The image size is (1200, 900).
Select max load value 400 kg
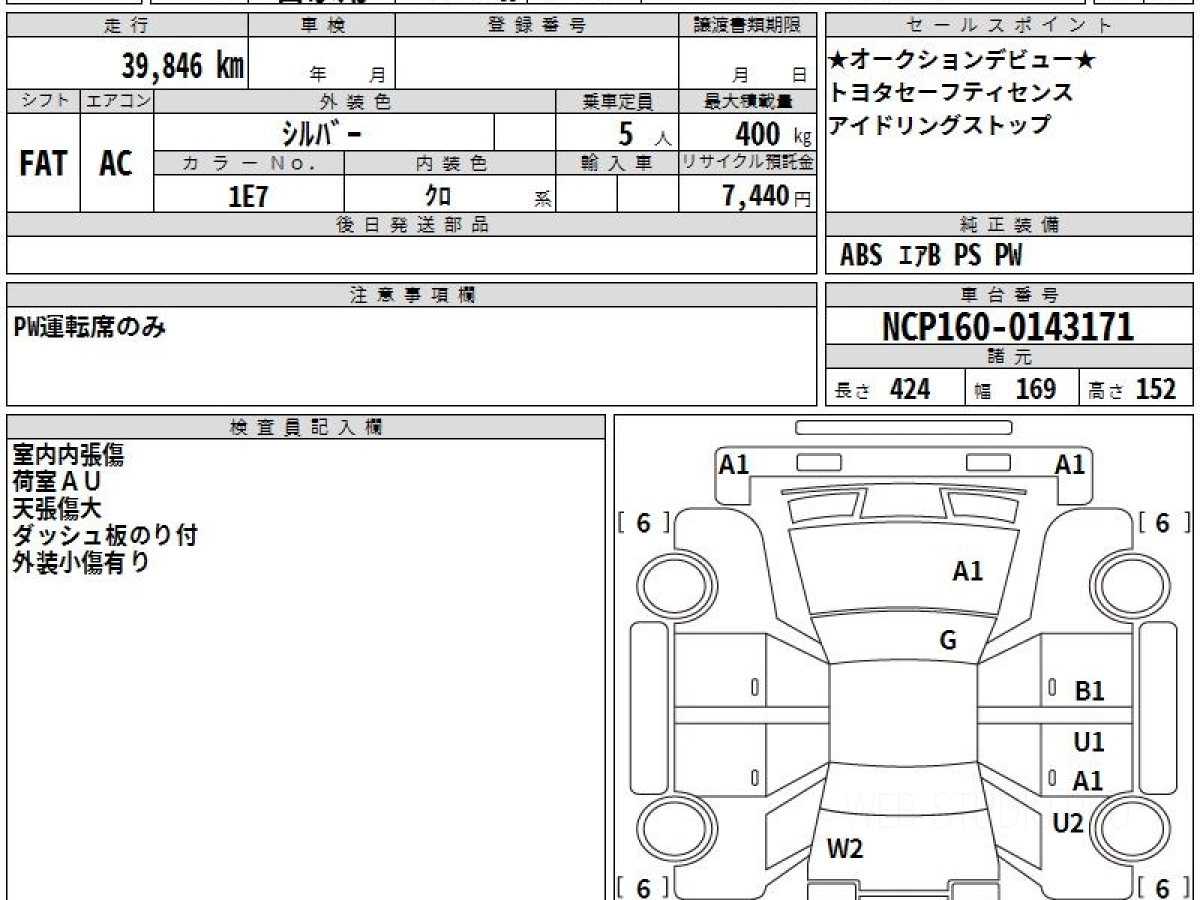773,134
